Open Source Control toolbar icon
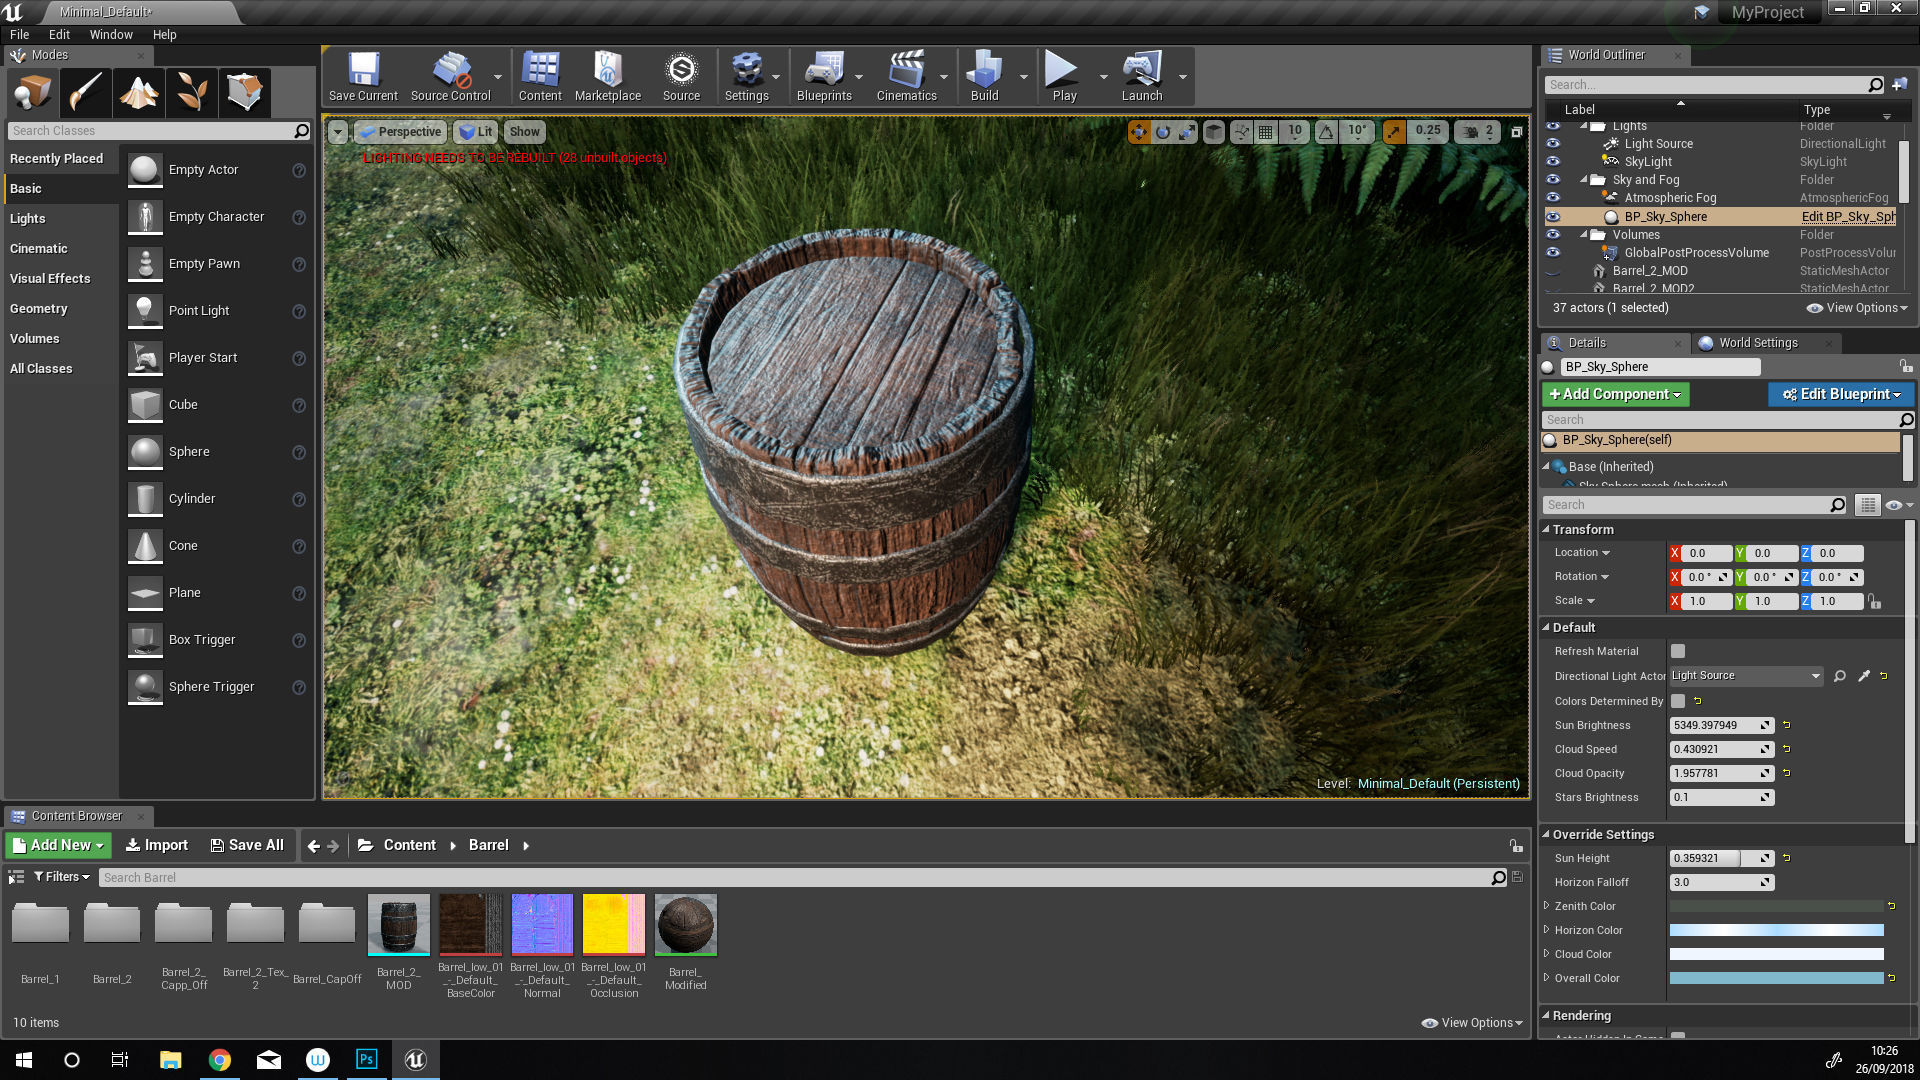This screenshot has width=1920, height=1080. [x=450, y=77]
